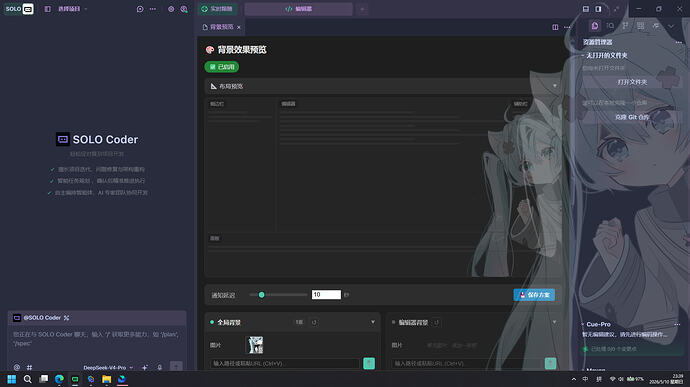Click the SOLO logo icon in title bar
Viewport: 690px width, 387px height.
[x=19, y=9]
